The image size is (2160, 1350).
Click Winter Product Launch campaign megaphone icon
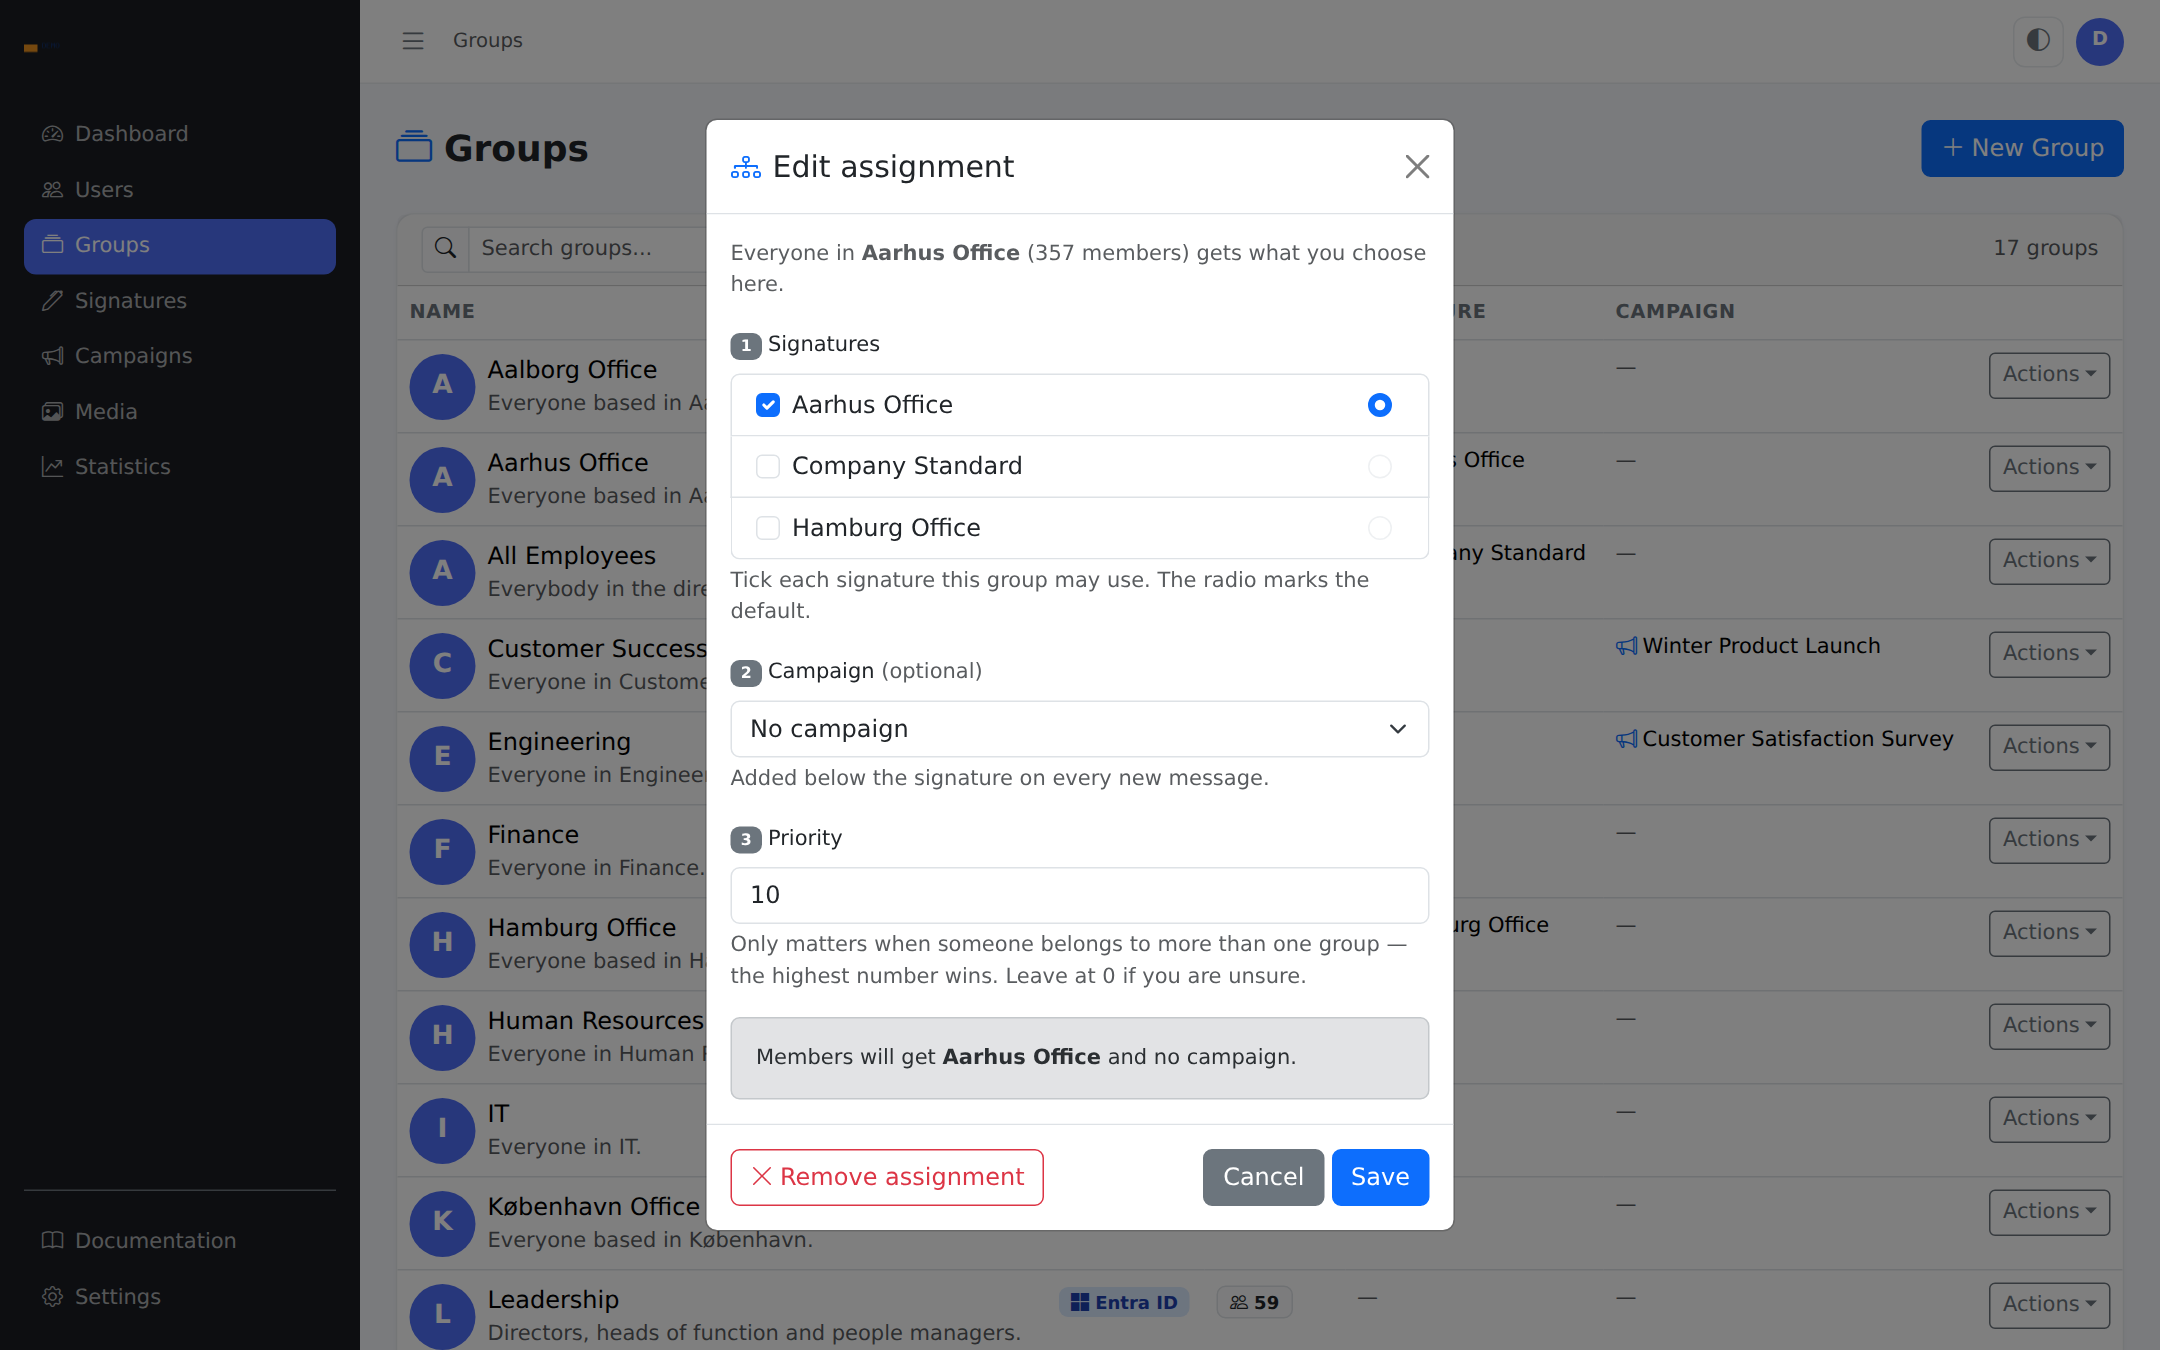(x=1627, y=646)
